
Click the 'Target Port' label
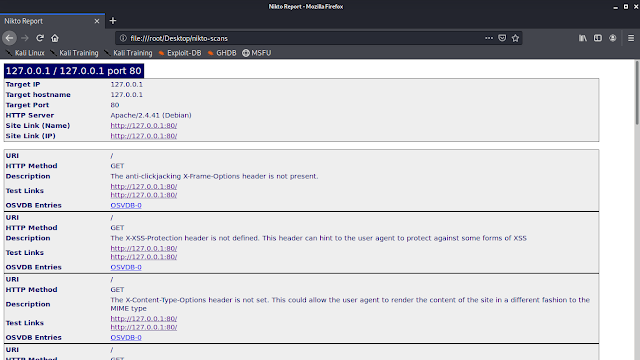27,105
